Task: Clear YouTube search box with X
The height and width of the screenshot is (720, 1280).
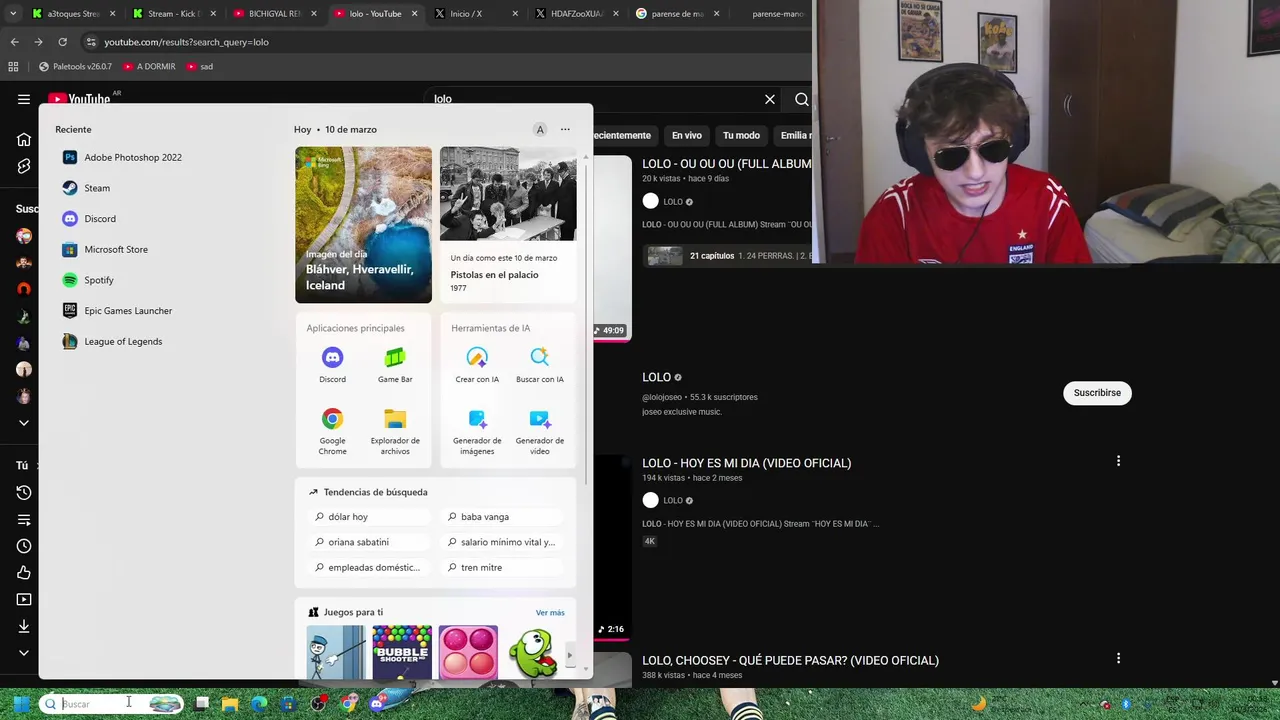Action: point(770,99)
